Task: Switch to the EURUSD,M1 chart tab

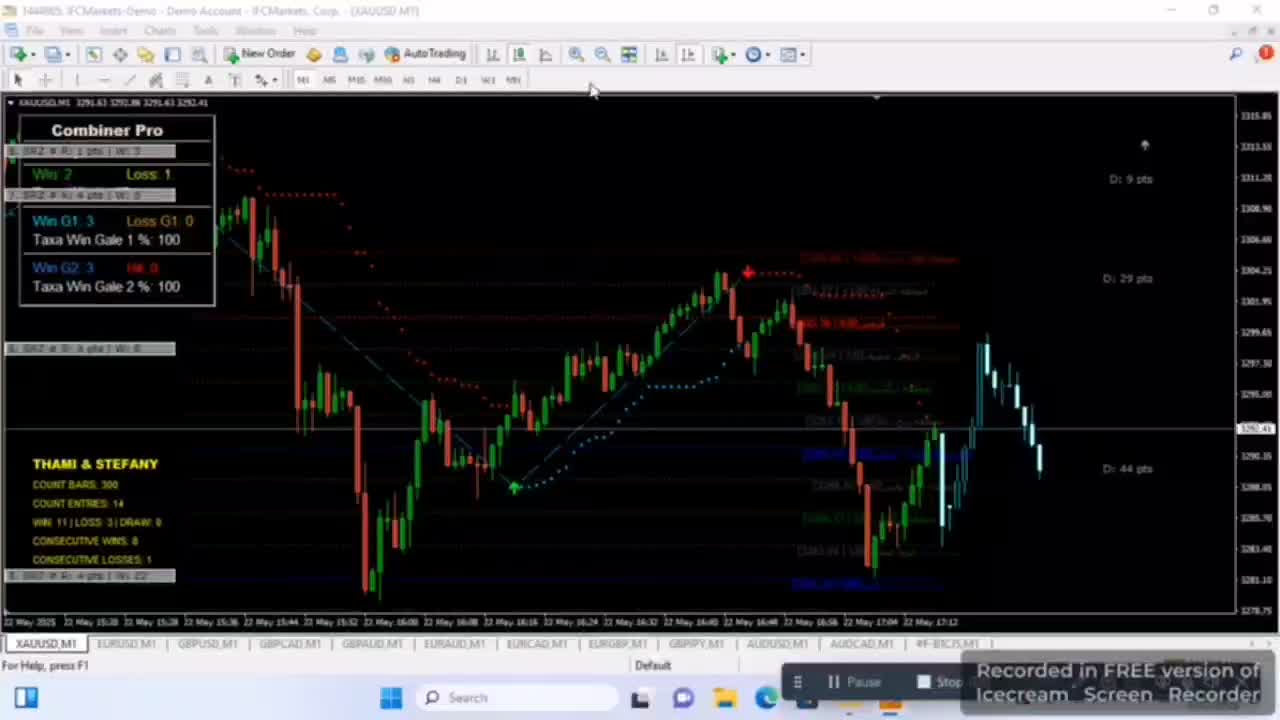Action: point(127,644)
